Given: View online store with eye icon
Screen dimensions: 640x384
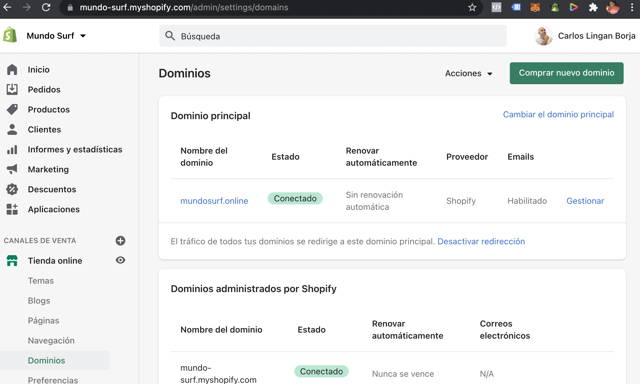Looking at the screenshot, I should 120,260.
